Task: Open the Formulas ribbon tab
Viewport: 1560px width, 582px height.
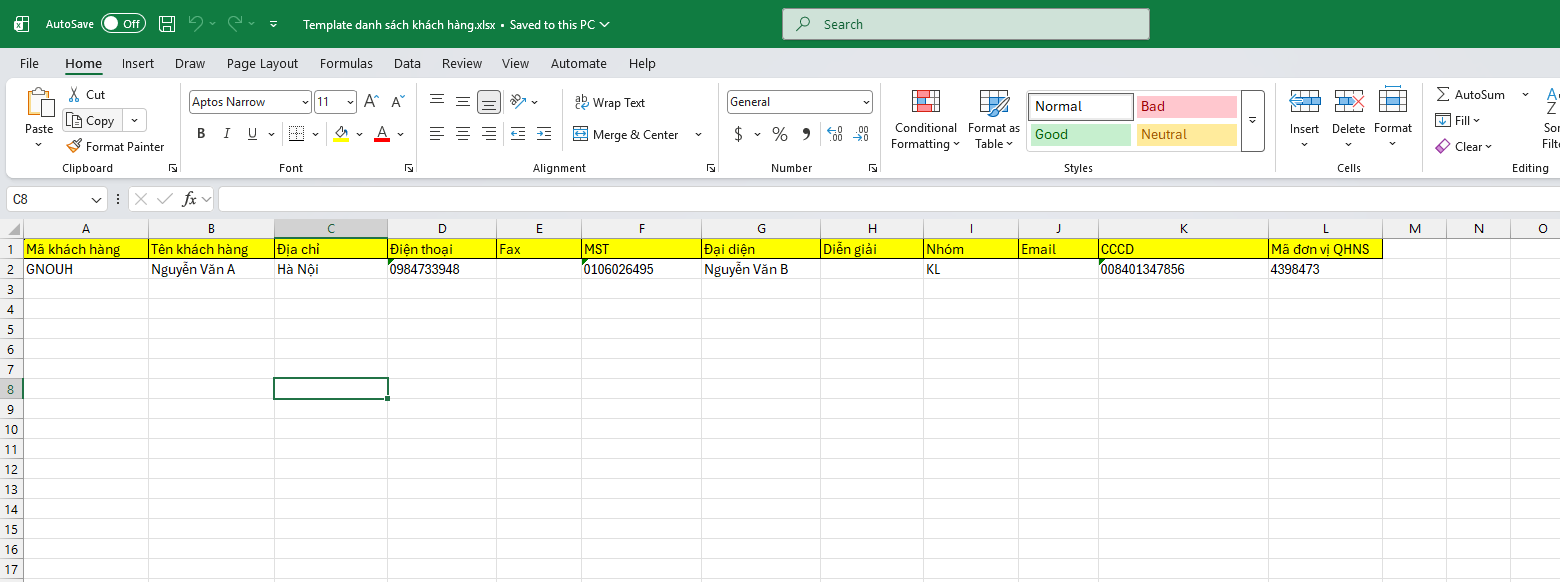Action: pyautogui.click(x=346, y=63)
